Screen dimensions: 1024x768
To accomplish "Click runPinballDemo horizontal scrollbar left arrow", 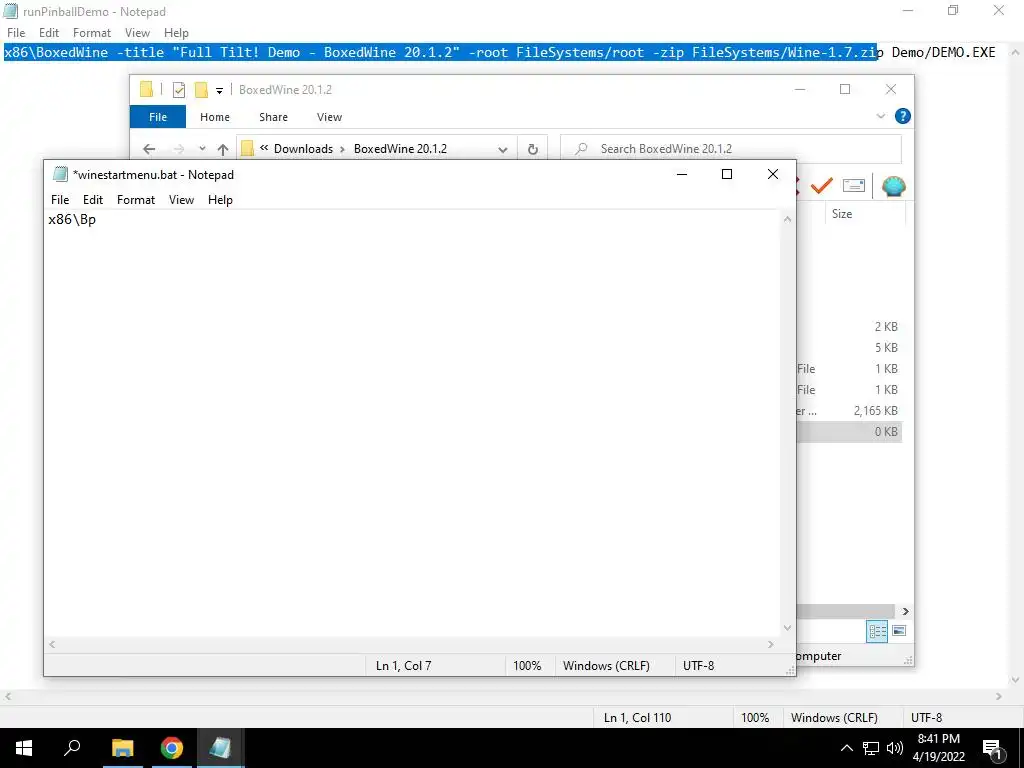I will point(8,696).
